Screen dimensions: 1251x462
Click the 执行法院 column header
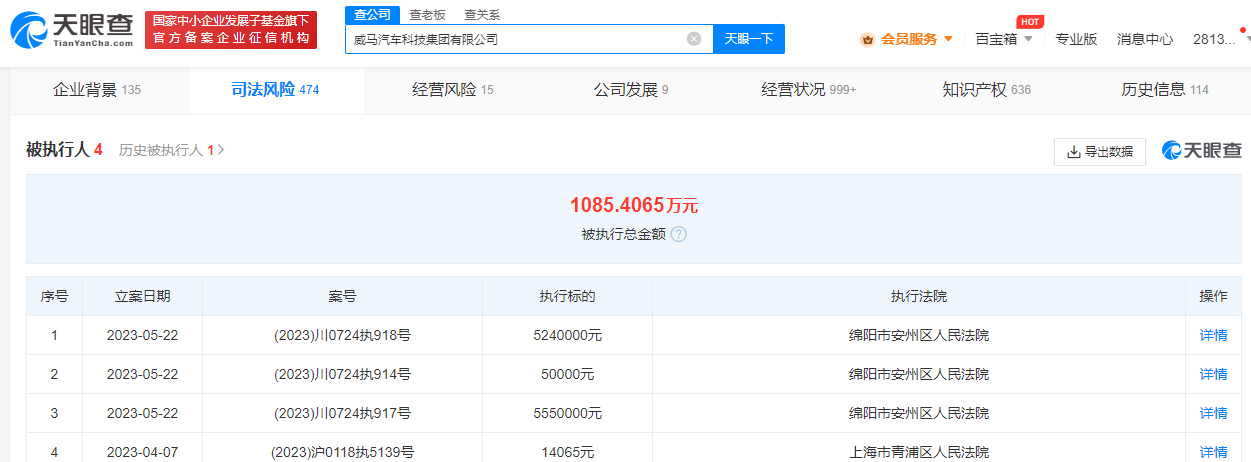pos(919,296)
